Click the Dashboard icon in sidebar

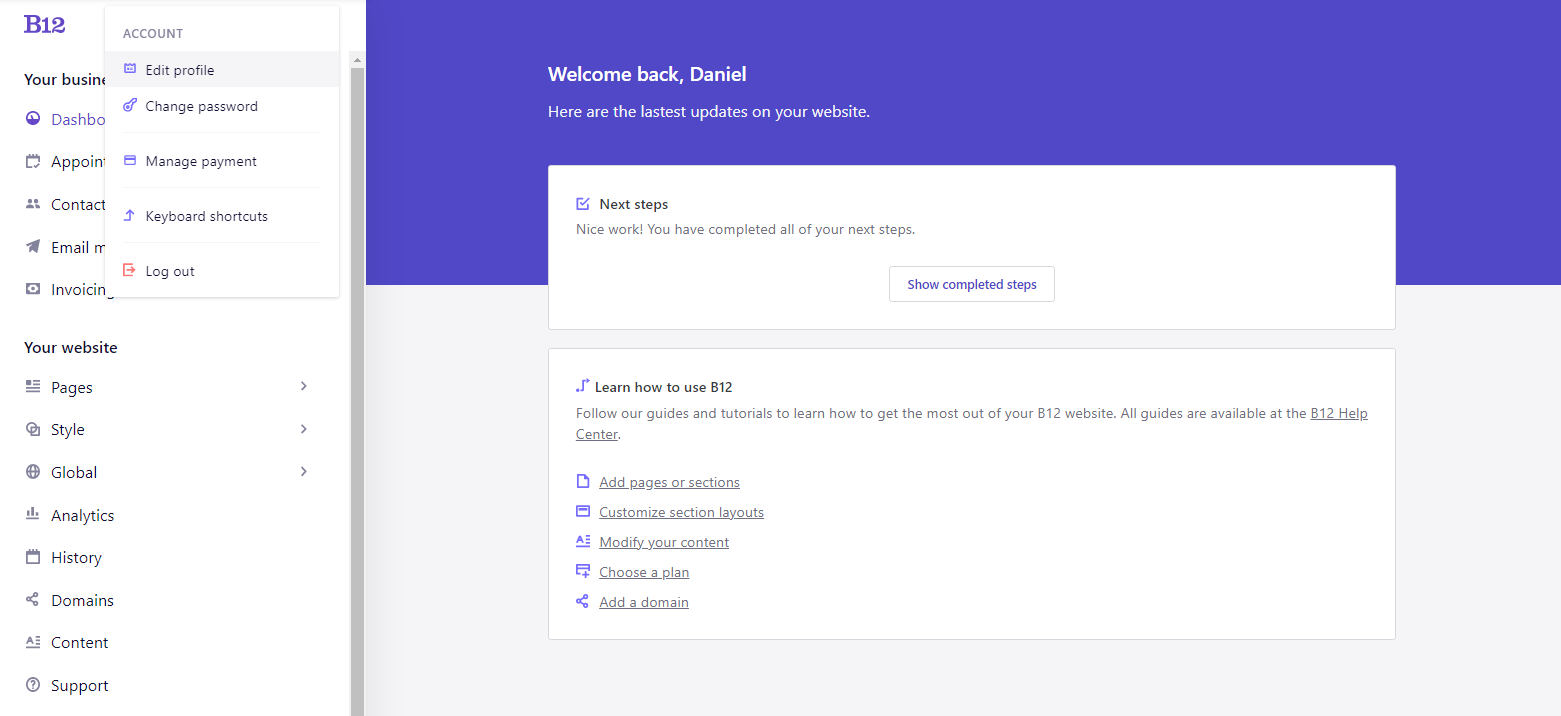tap(33, 119)
